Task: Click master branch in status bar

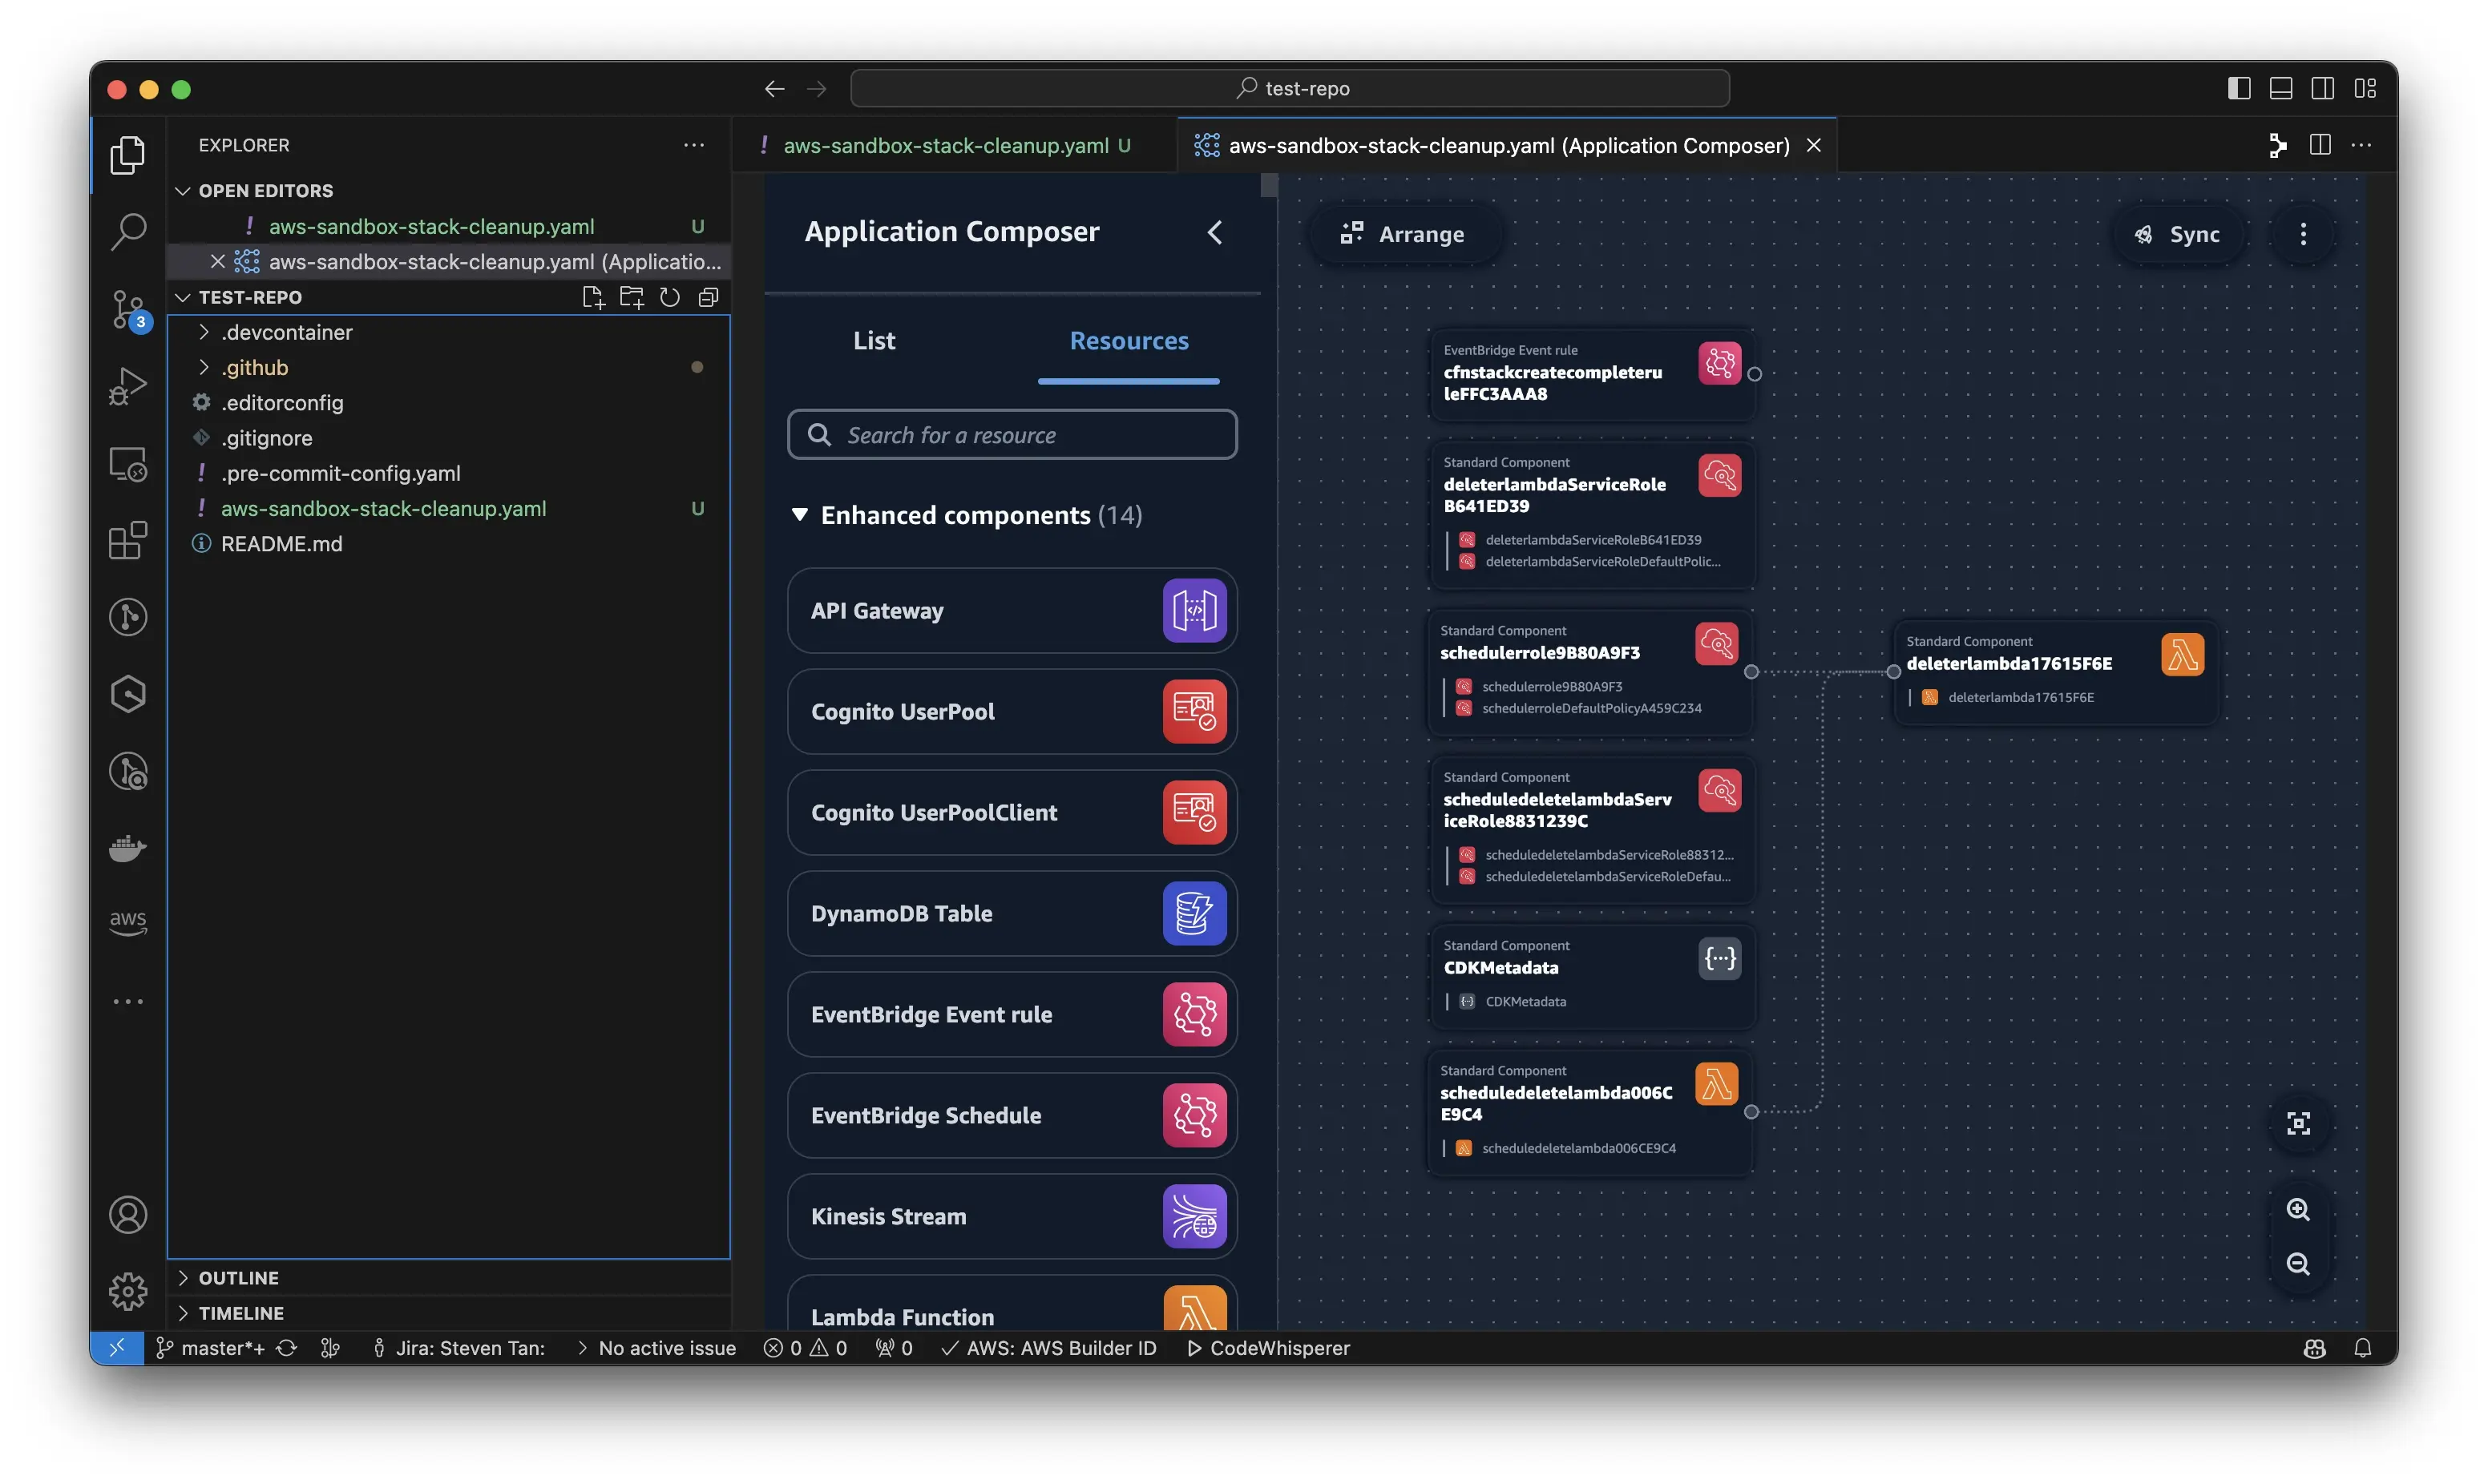Action: (211, 1348)
